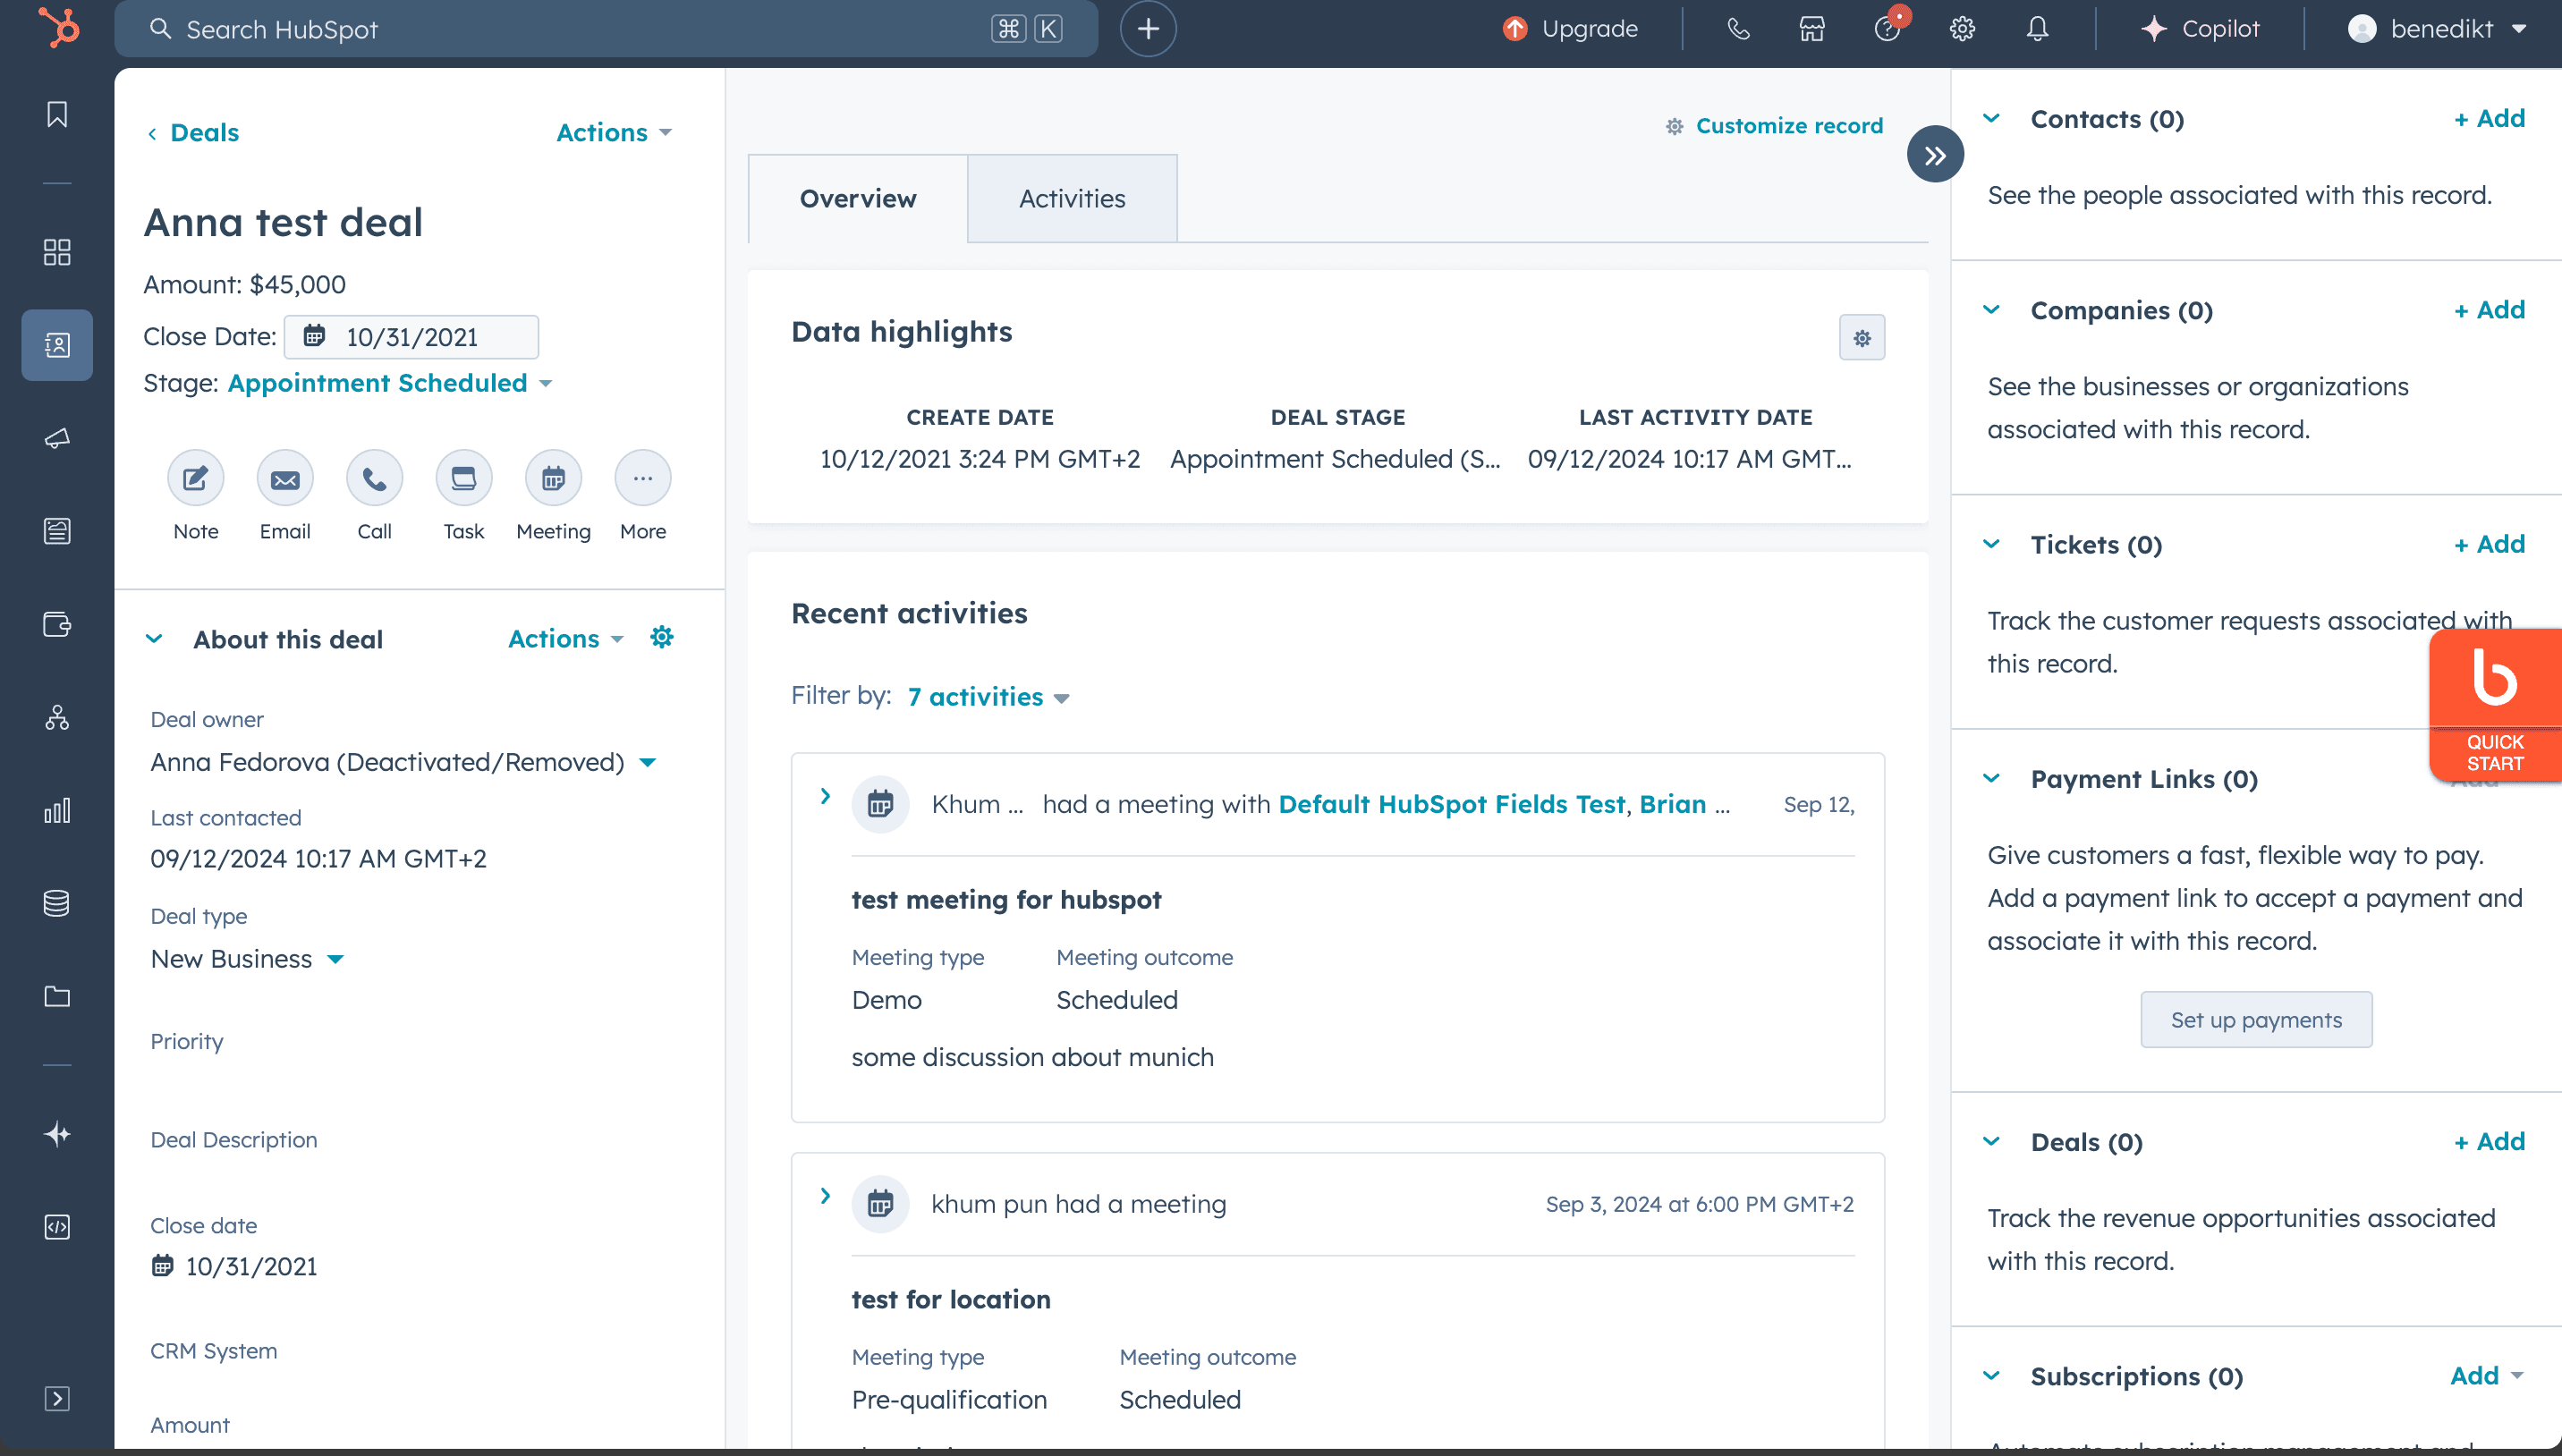
Task: Schedule a Meeting from the deal
Action: [553, 478]
